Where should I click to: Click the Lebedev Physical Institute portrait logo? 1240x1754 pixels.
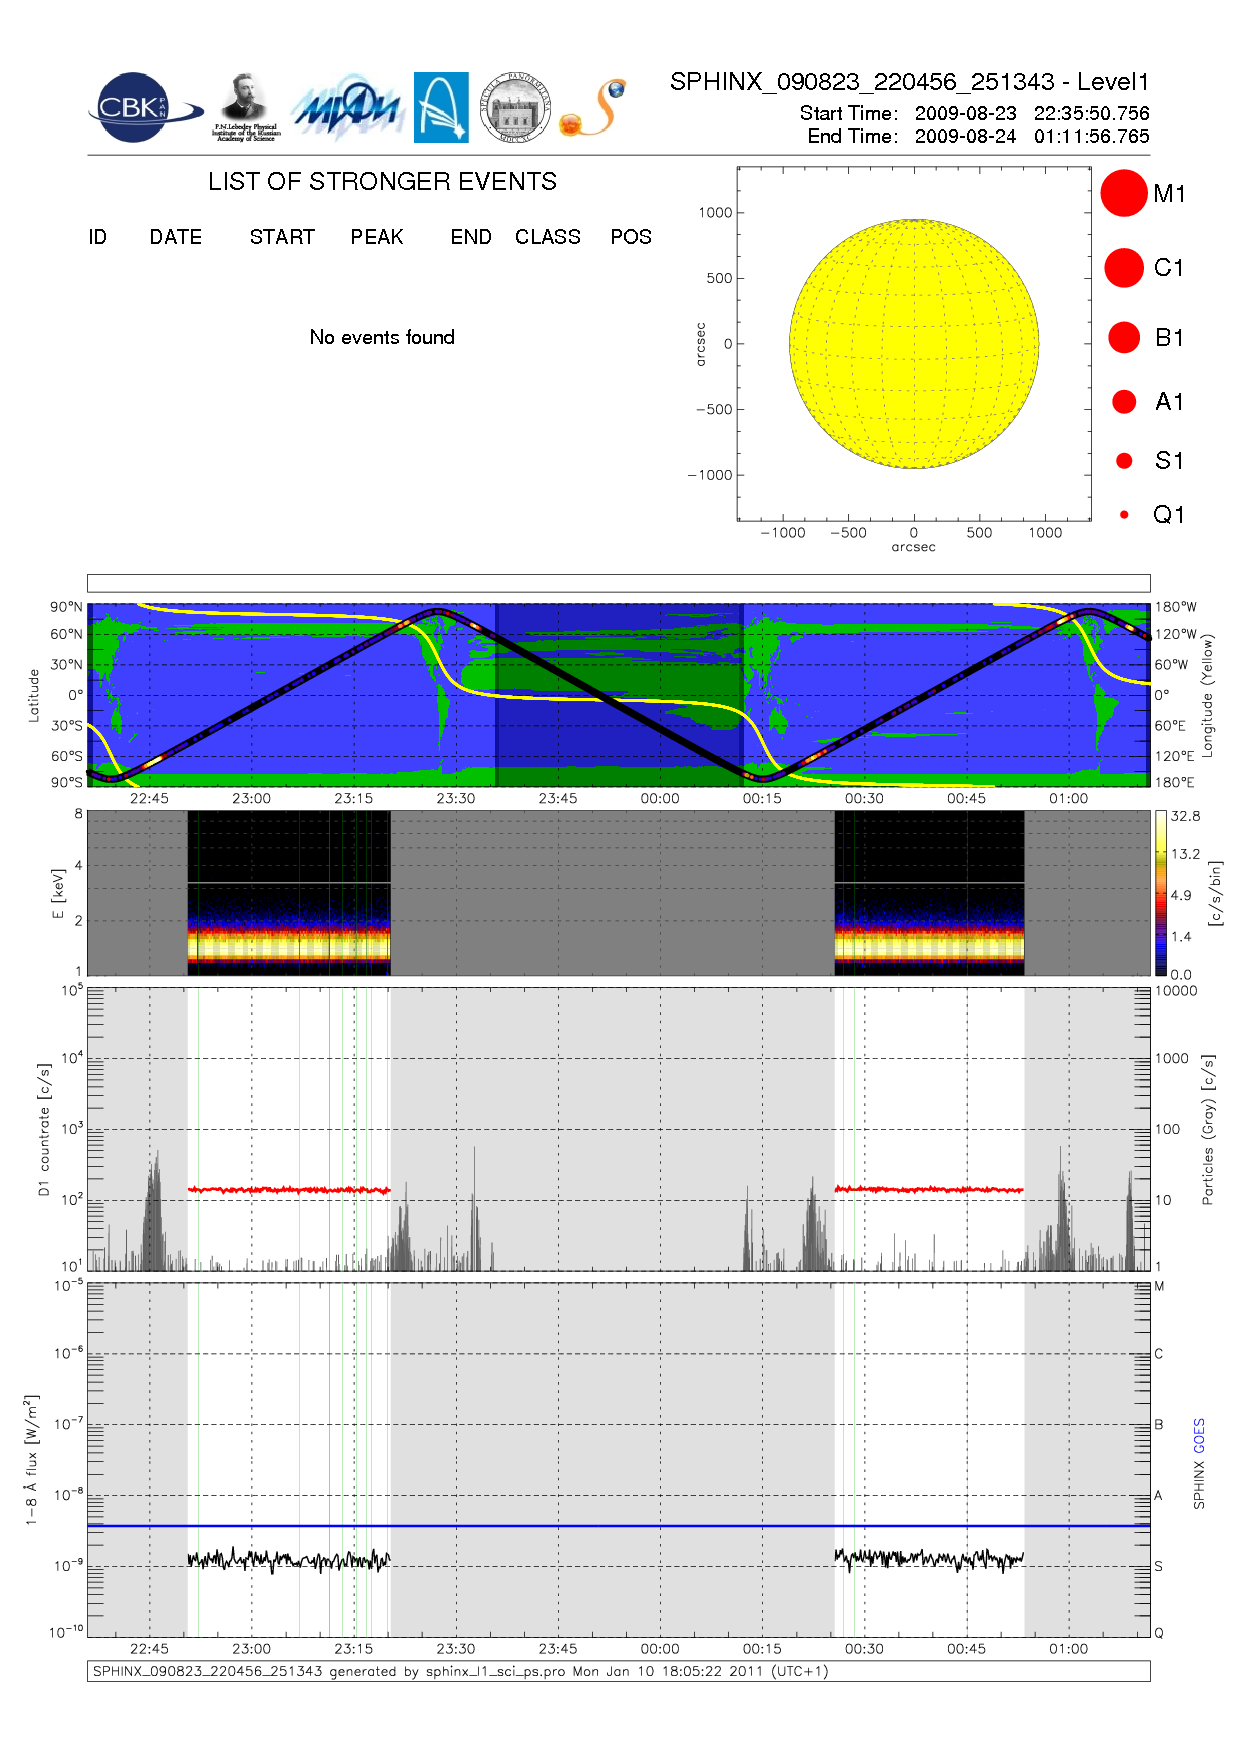point(245,107)
